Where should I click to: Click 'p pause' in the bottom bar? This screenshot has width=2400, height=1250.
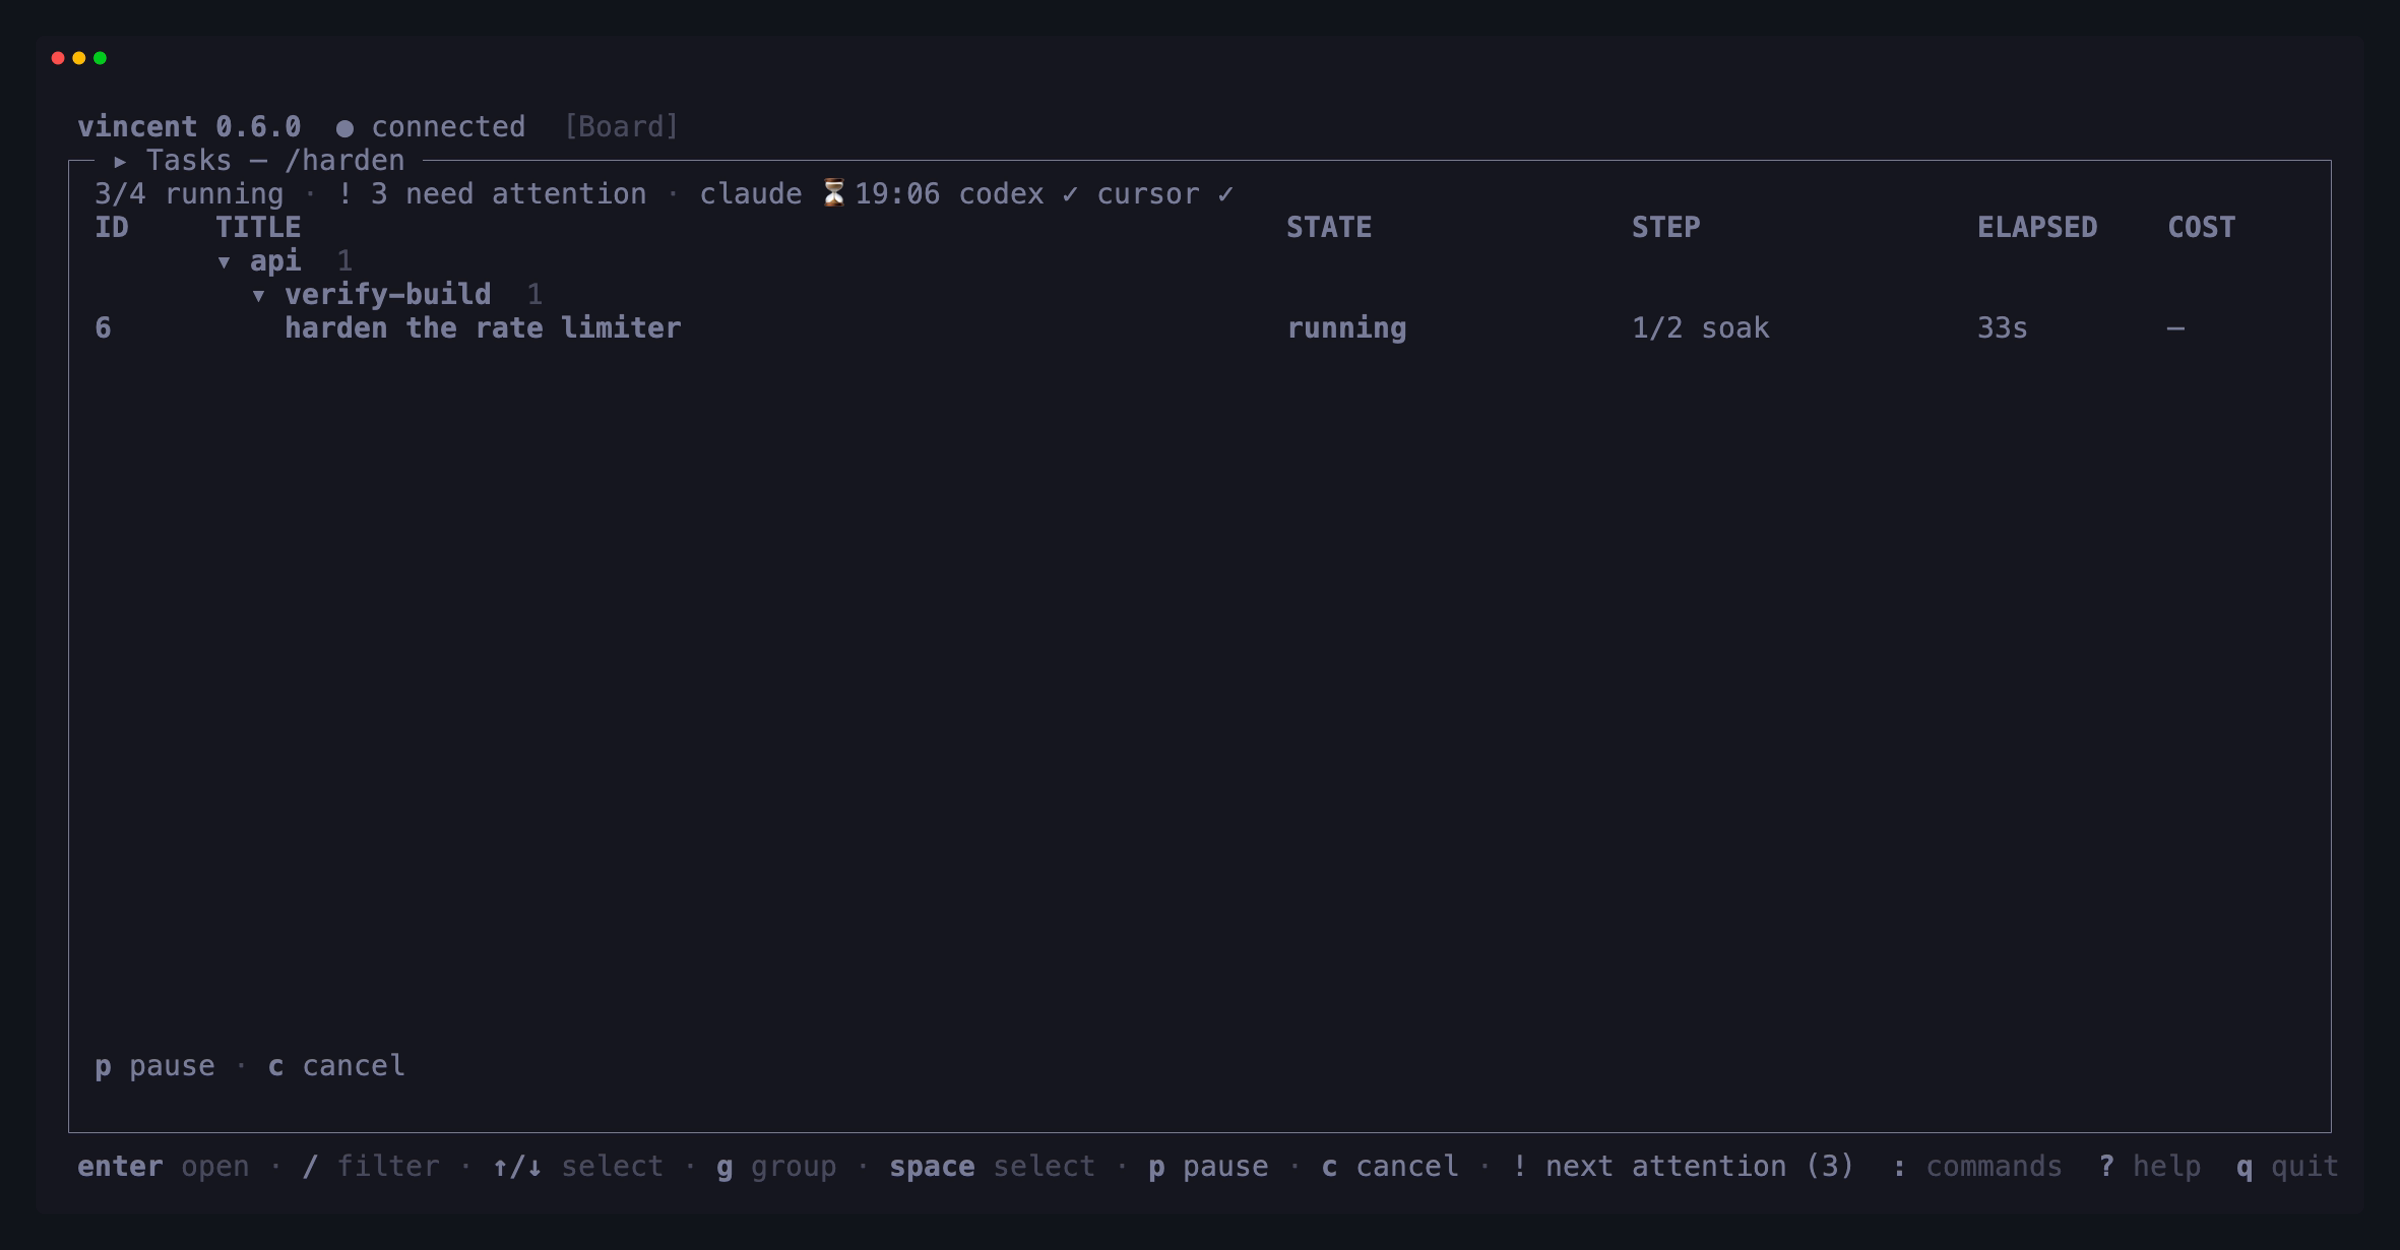pyautogui.click(x=1209, y=1167)
